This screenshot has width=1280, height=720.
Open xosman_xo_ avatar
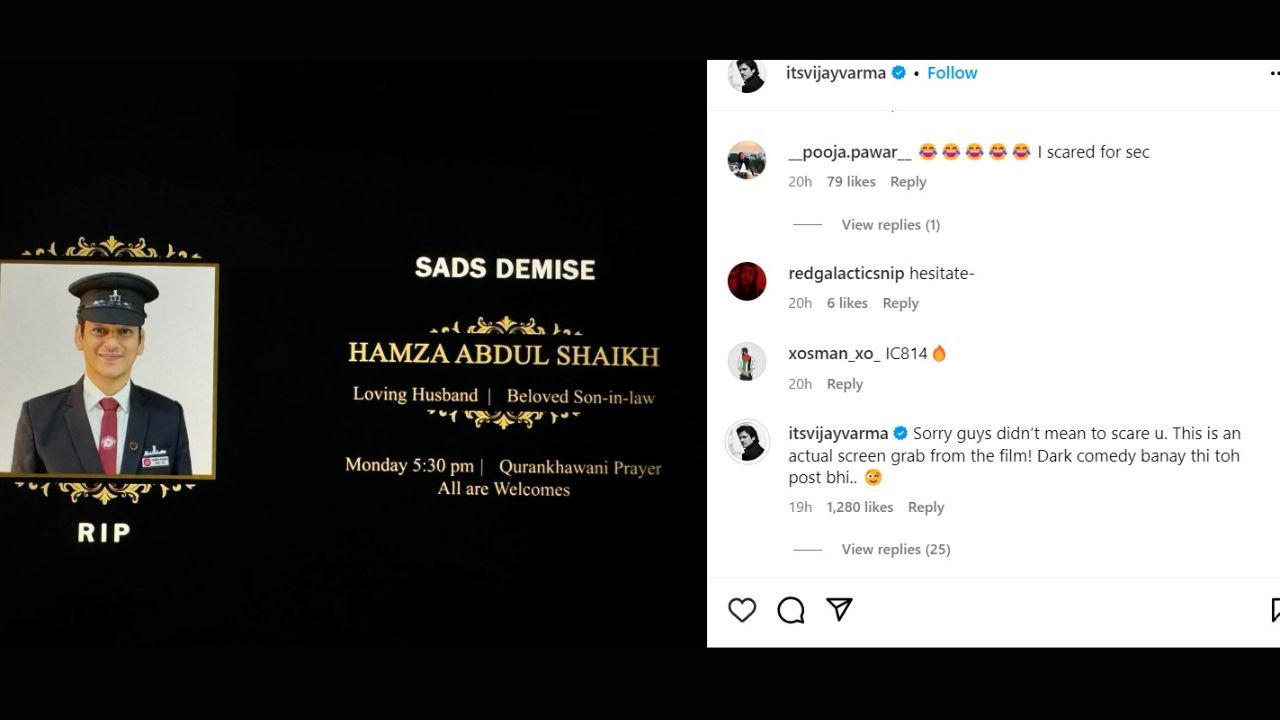tap(747, 362)
